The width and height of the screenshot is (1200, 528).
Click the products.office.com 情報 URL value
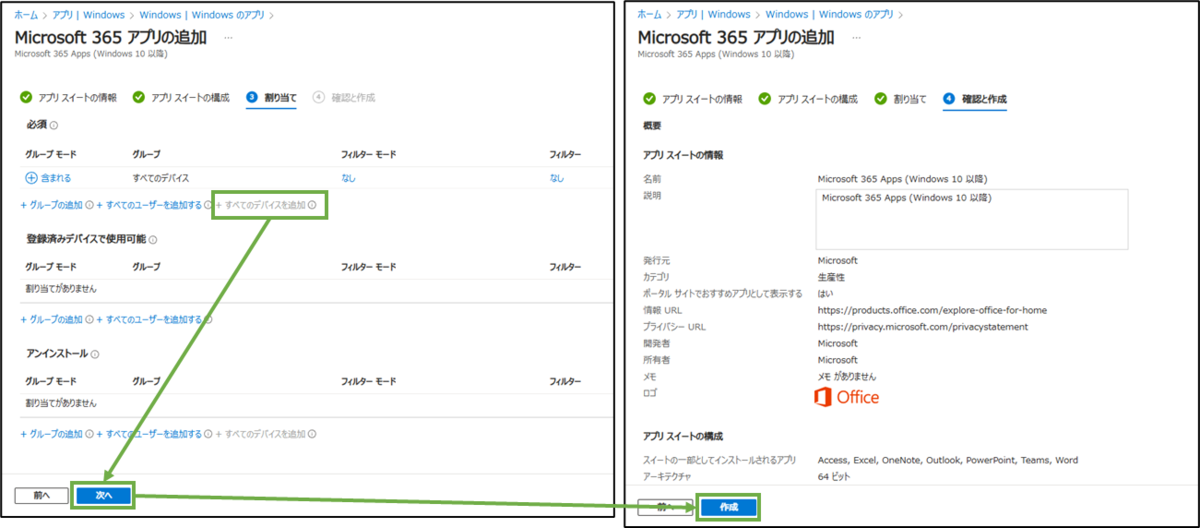click(x=932, y=310)
